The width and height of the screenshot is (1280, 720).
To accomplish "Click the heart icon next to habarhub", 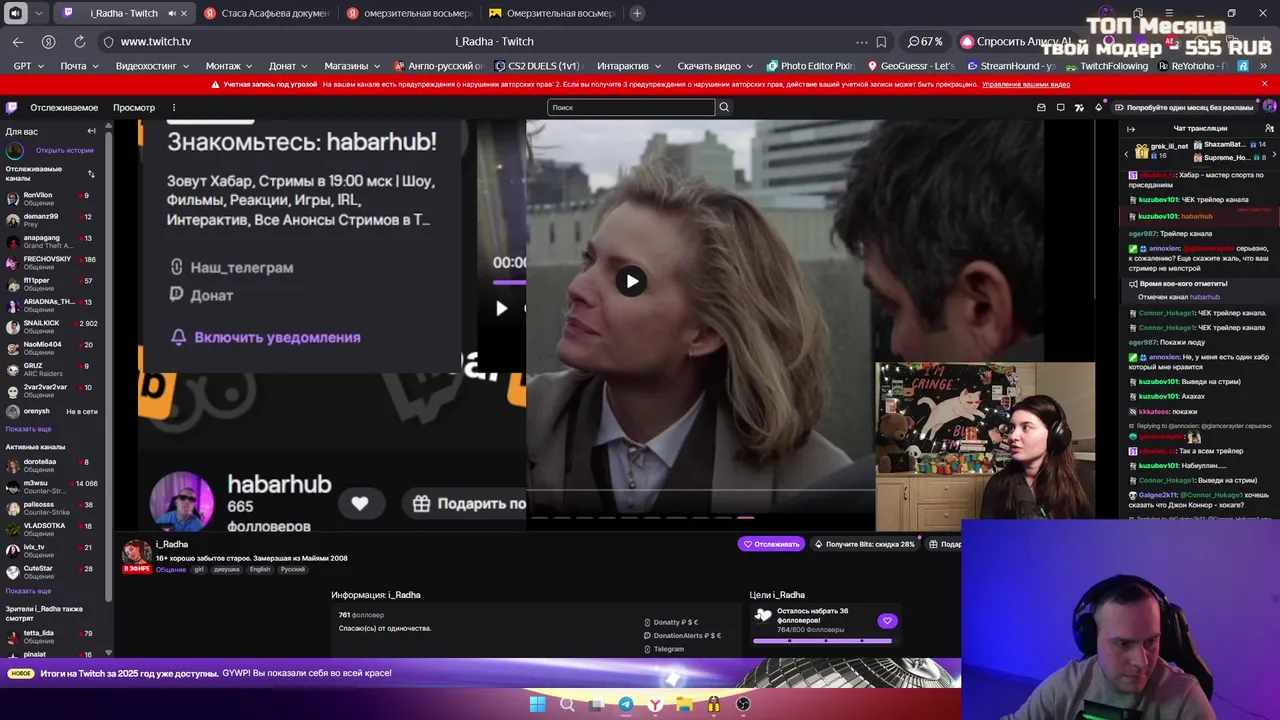I will point(360,503).
